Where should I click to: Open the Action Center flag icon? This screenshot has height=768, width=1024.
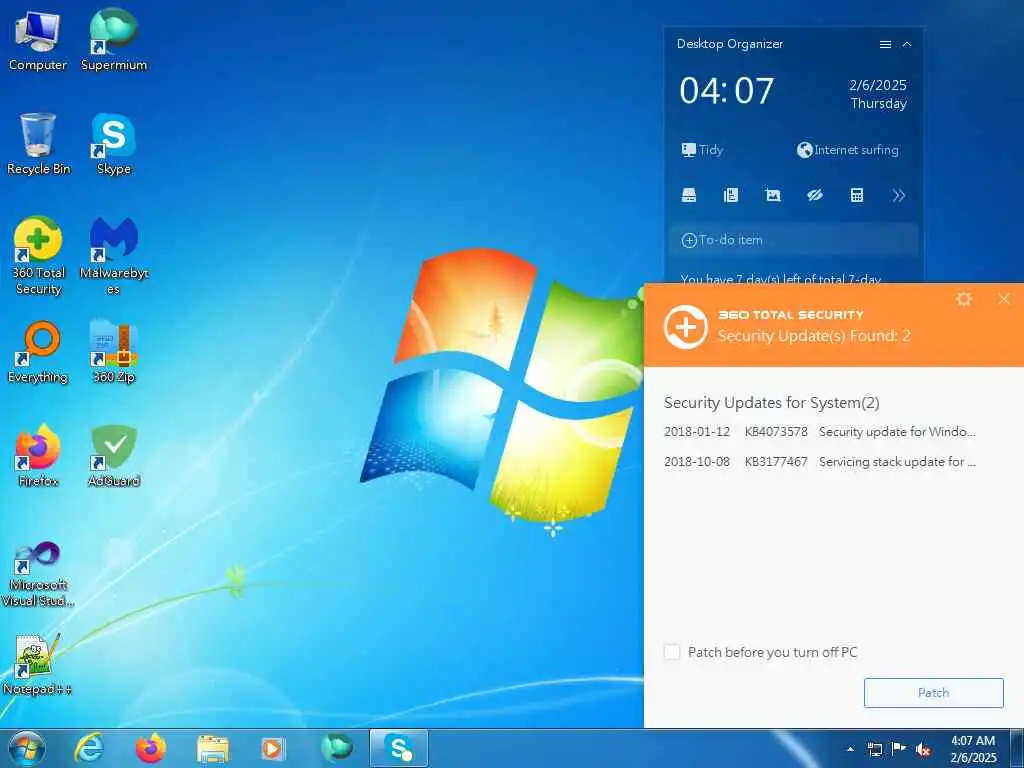[899, 749]
